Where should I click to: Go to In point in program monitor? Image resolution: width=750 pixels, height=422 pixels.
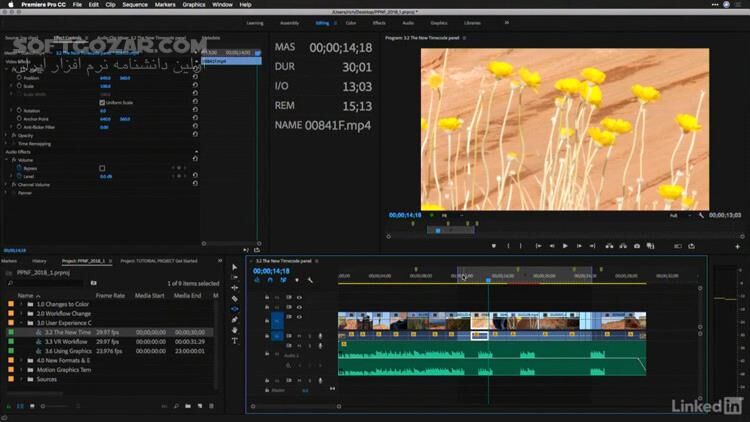click(539, 246)
